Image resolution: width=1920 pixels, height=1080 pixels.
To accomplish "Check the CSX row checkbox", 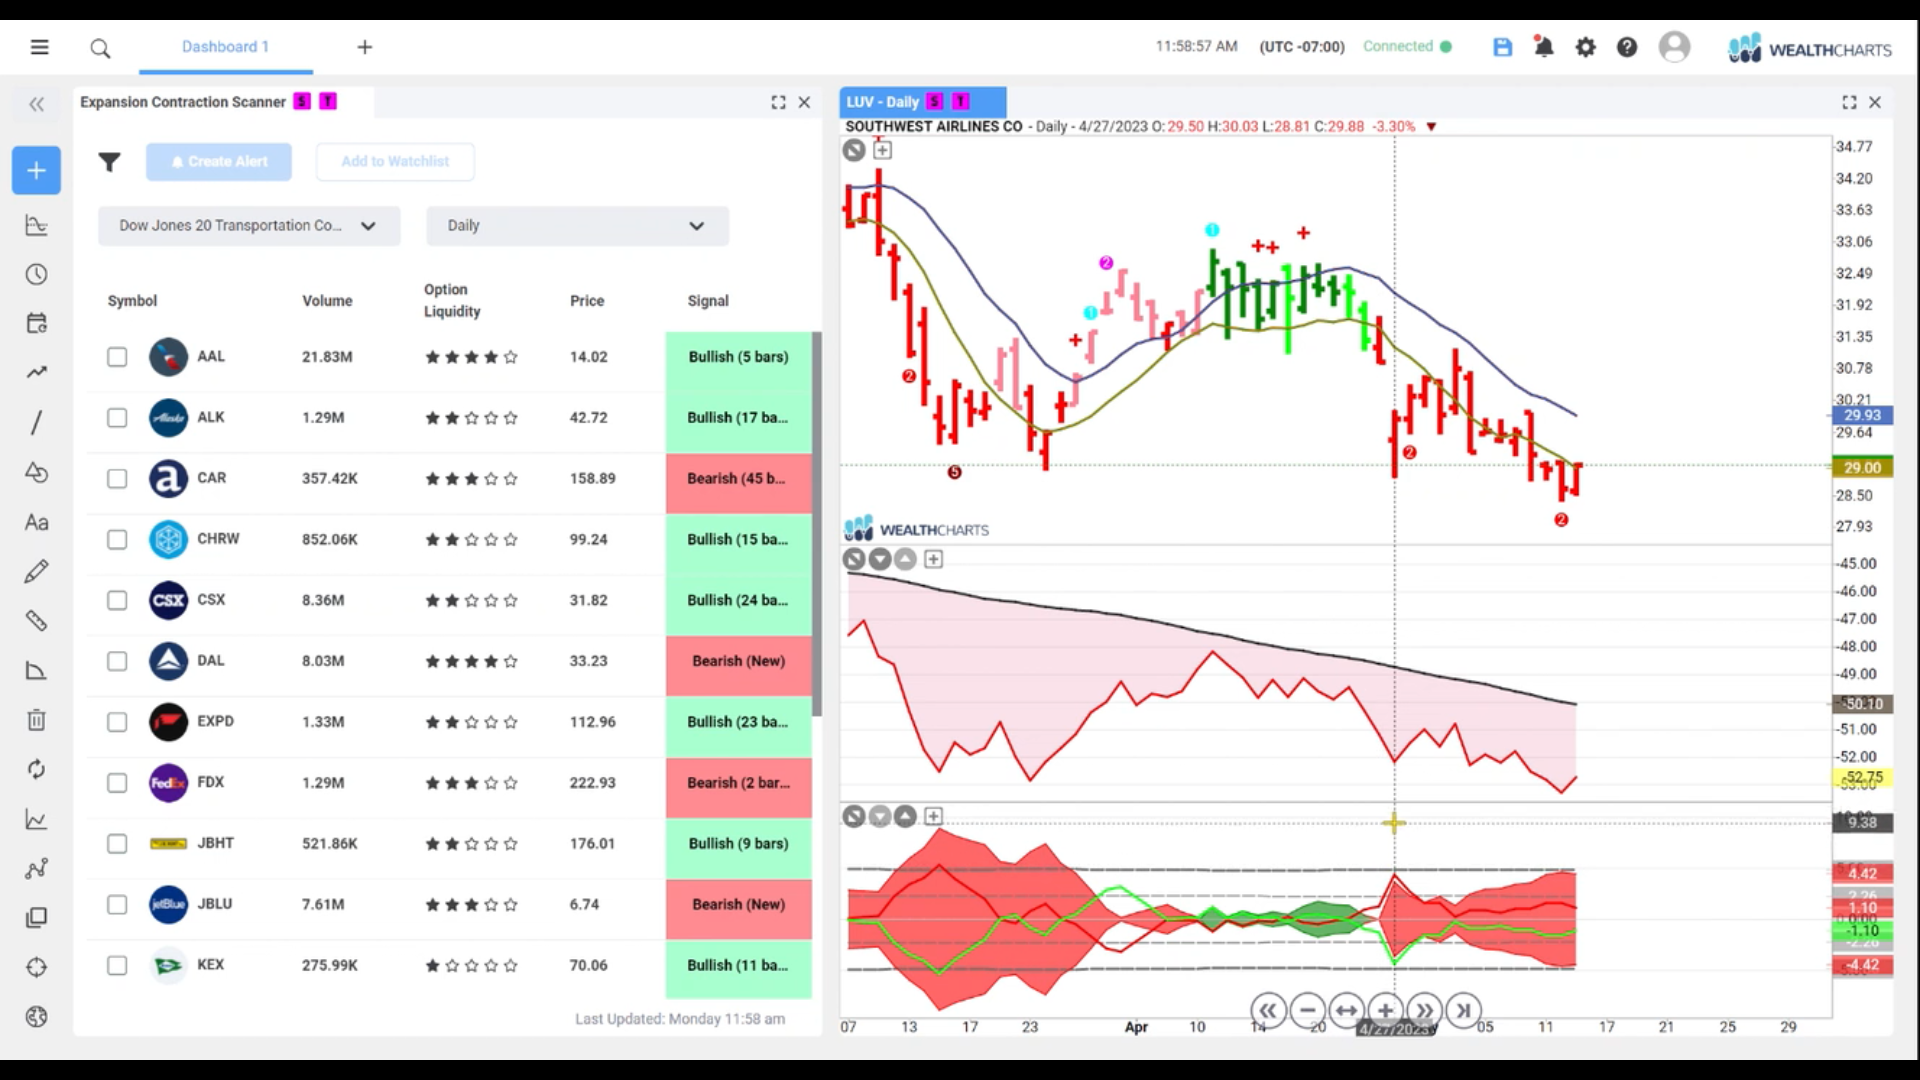I will tap(117, 600).
